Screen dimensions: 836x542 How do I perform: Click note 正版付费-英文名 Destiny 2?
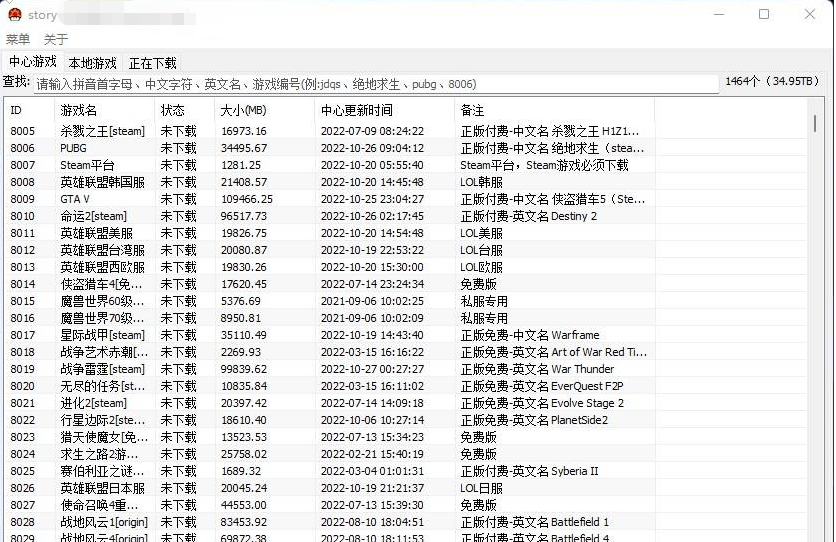528,216
